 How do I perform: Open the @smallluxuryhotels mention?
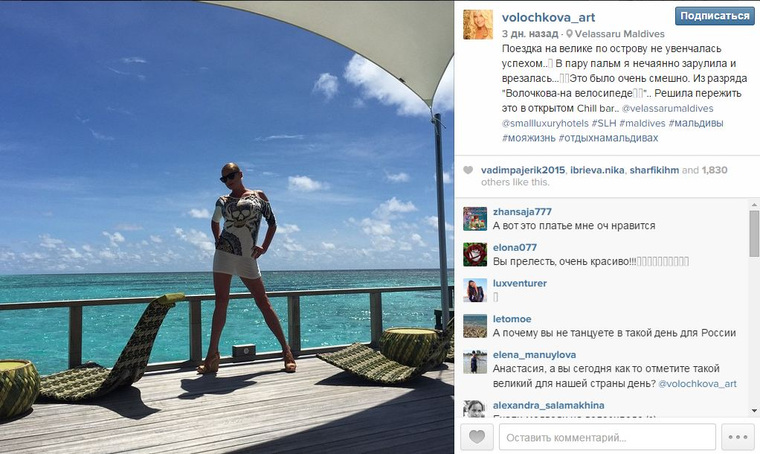point(545,123)
